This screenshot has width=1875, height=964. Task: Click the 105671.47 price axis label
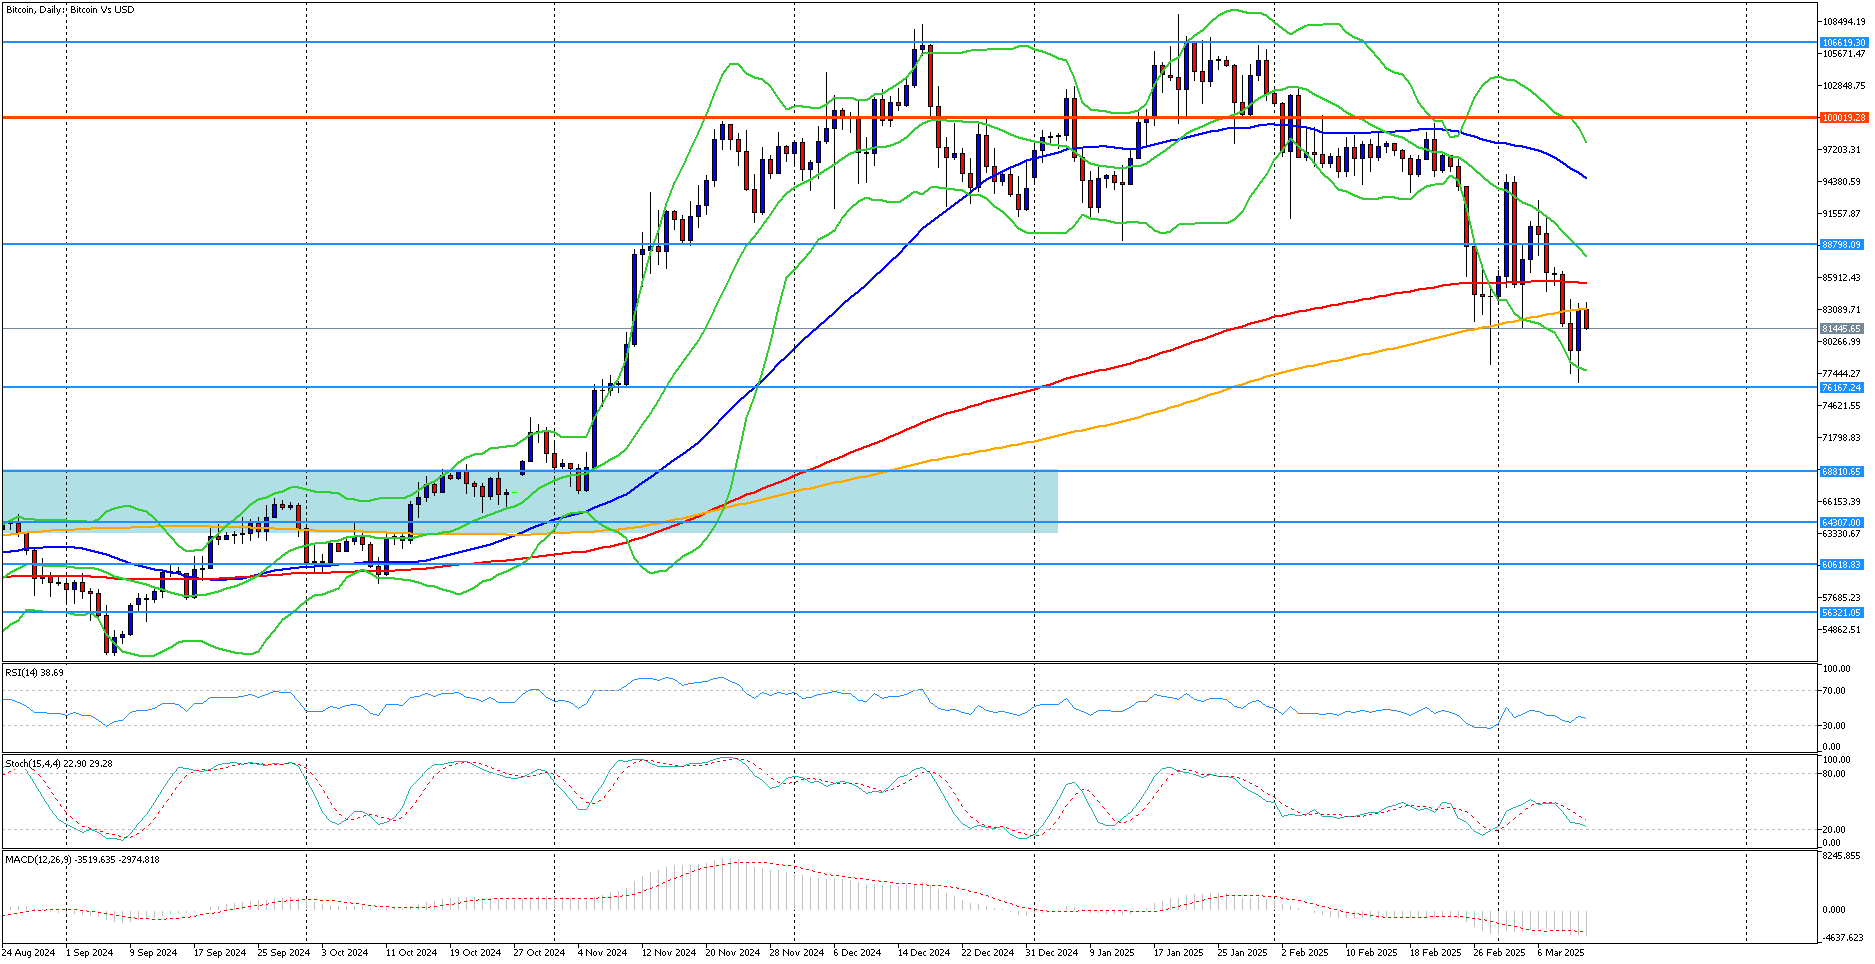pyautogui.click(x=1844, y=54)
